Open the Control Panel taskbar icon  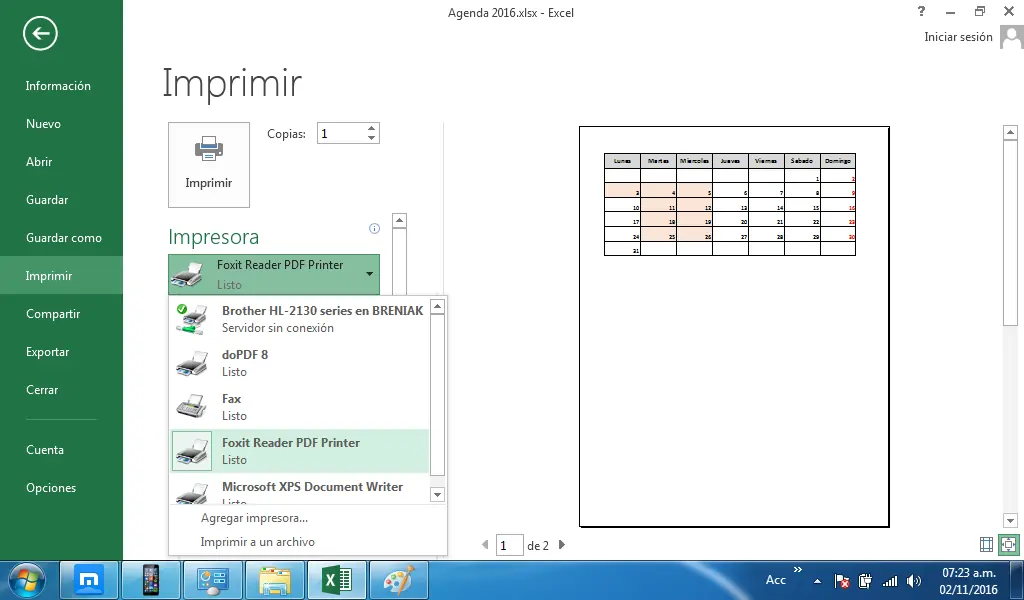213,580
